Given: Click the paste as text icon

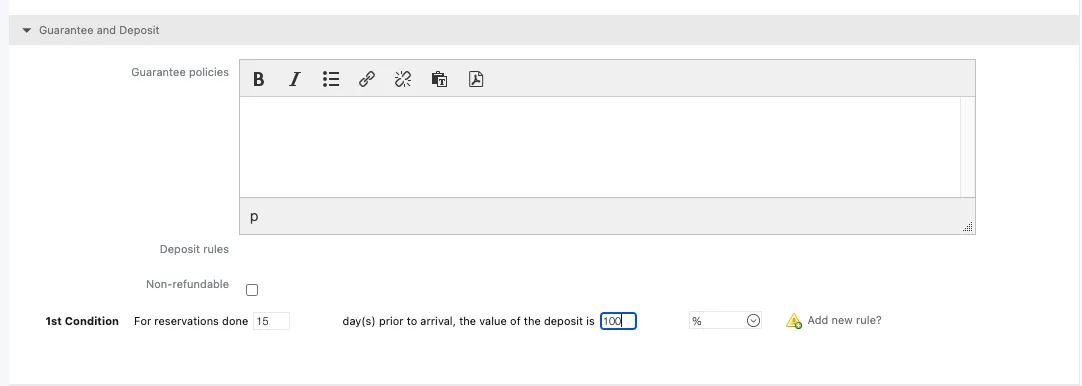Looking at the screenshot, I should click(x=440, y=79).
